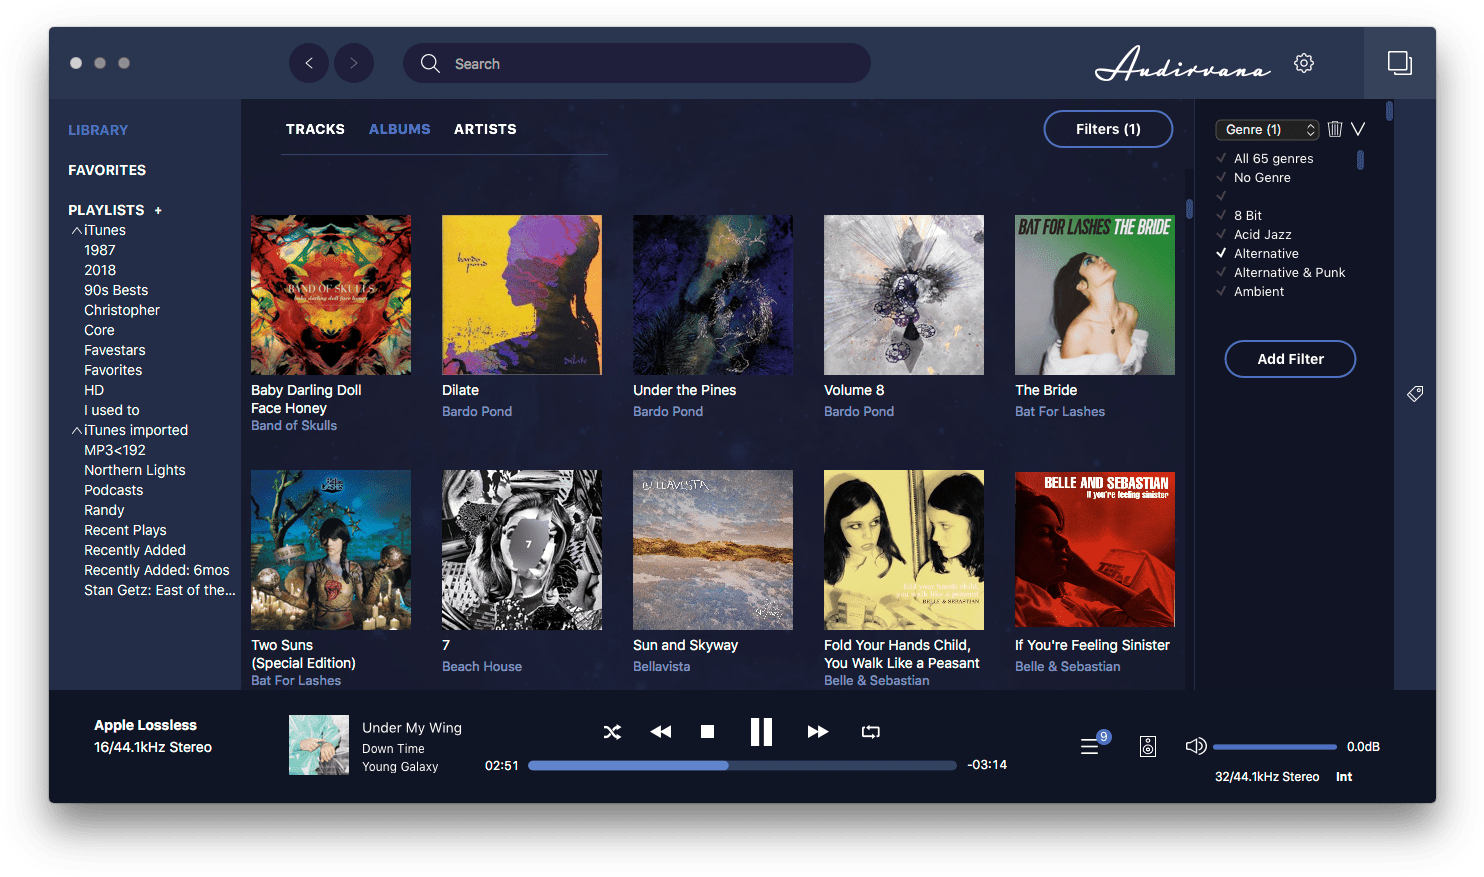This screenshot has width=1484, height=877.
Task: Seek within the track progress bar
Action: [742, 765]
